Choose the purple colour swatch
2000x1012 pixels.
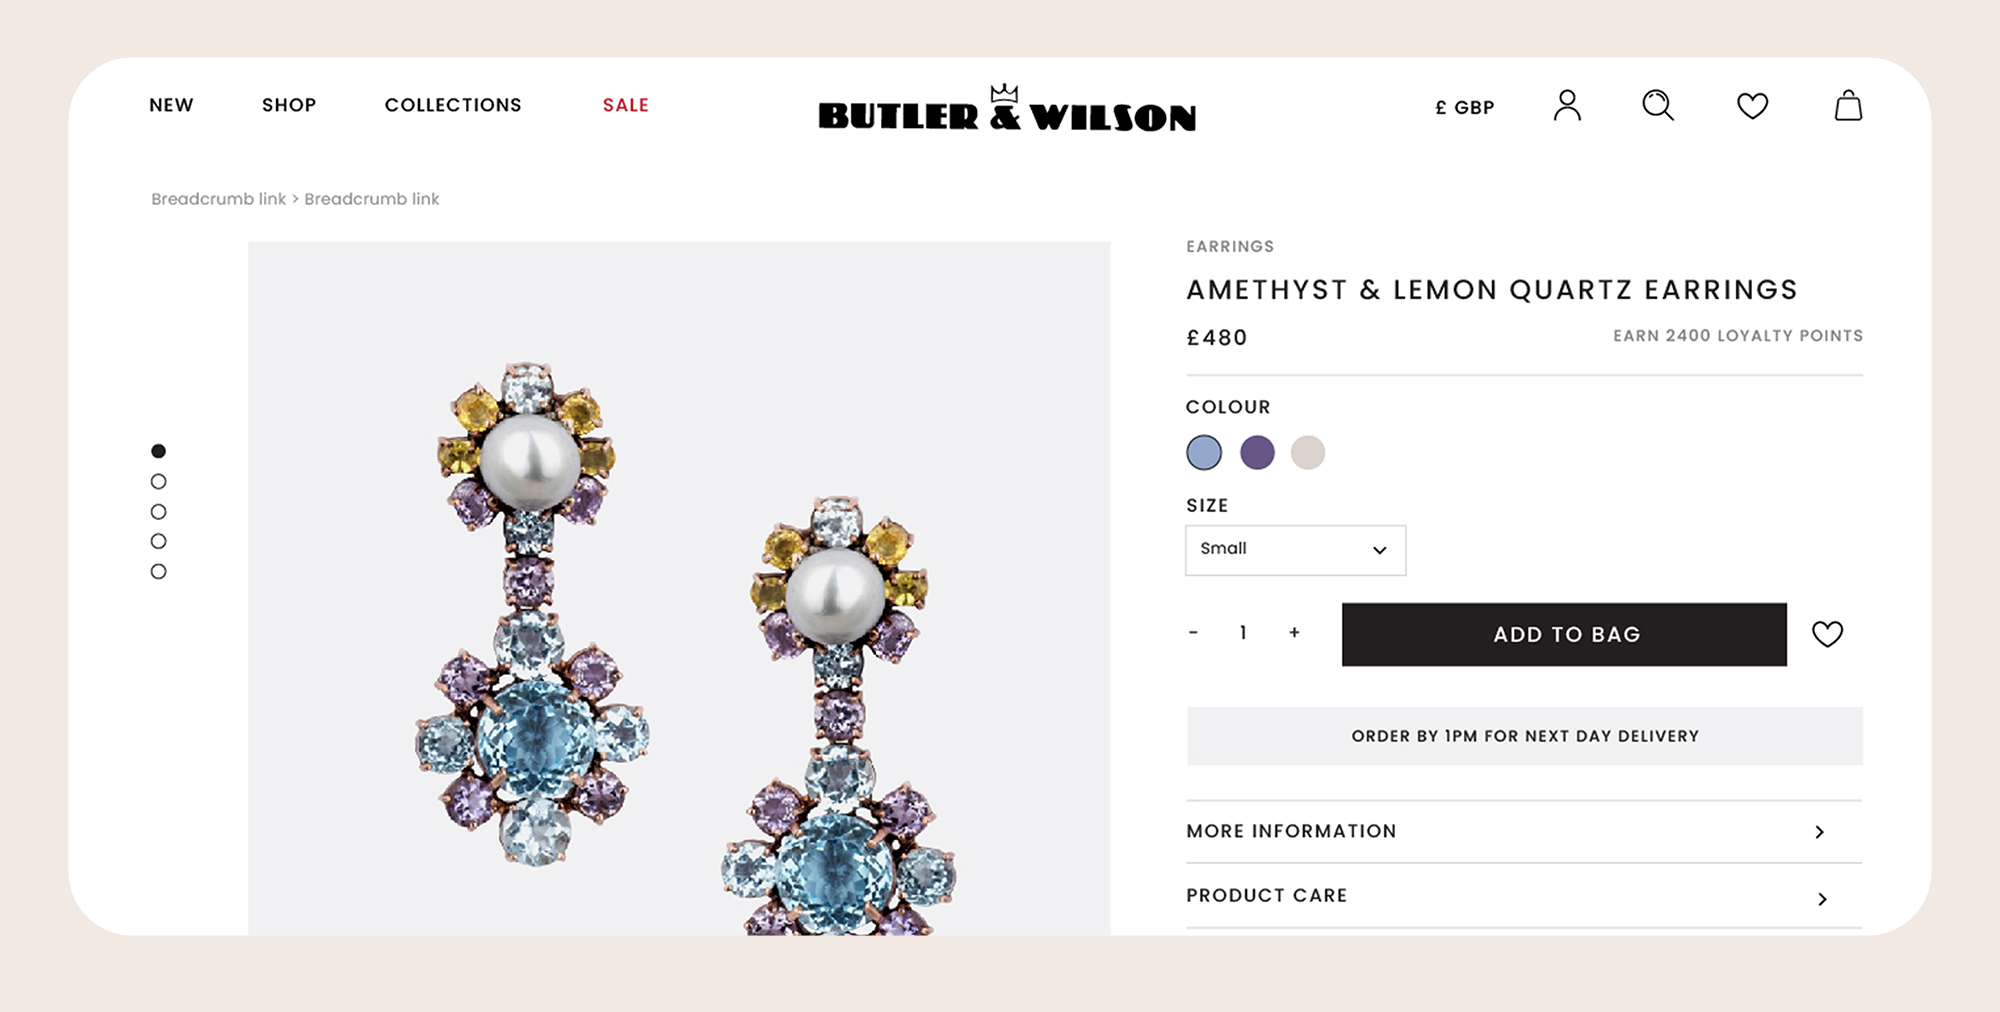coord(1257,452)
